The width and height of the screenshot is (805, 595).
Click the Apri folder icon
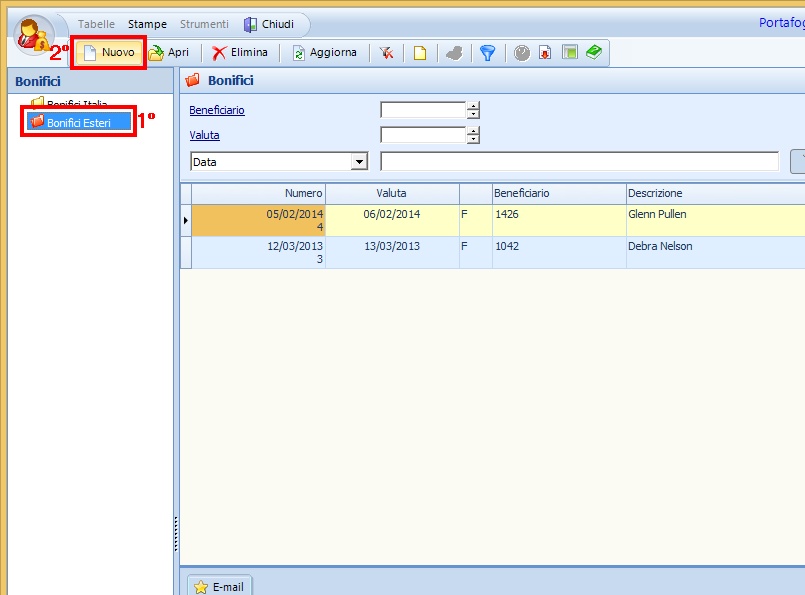pos(157,53)
